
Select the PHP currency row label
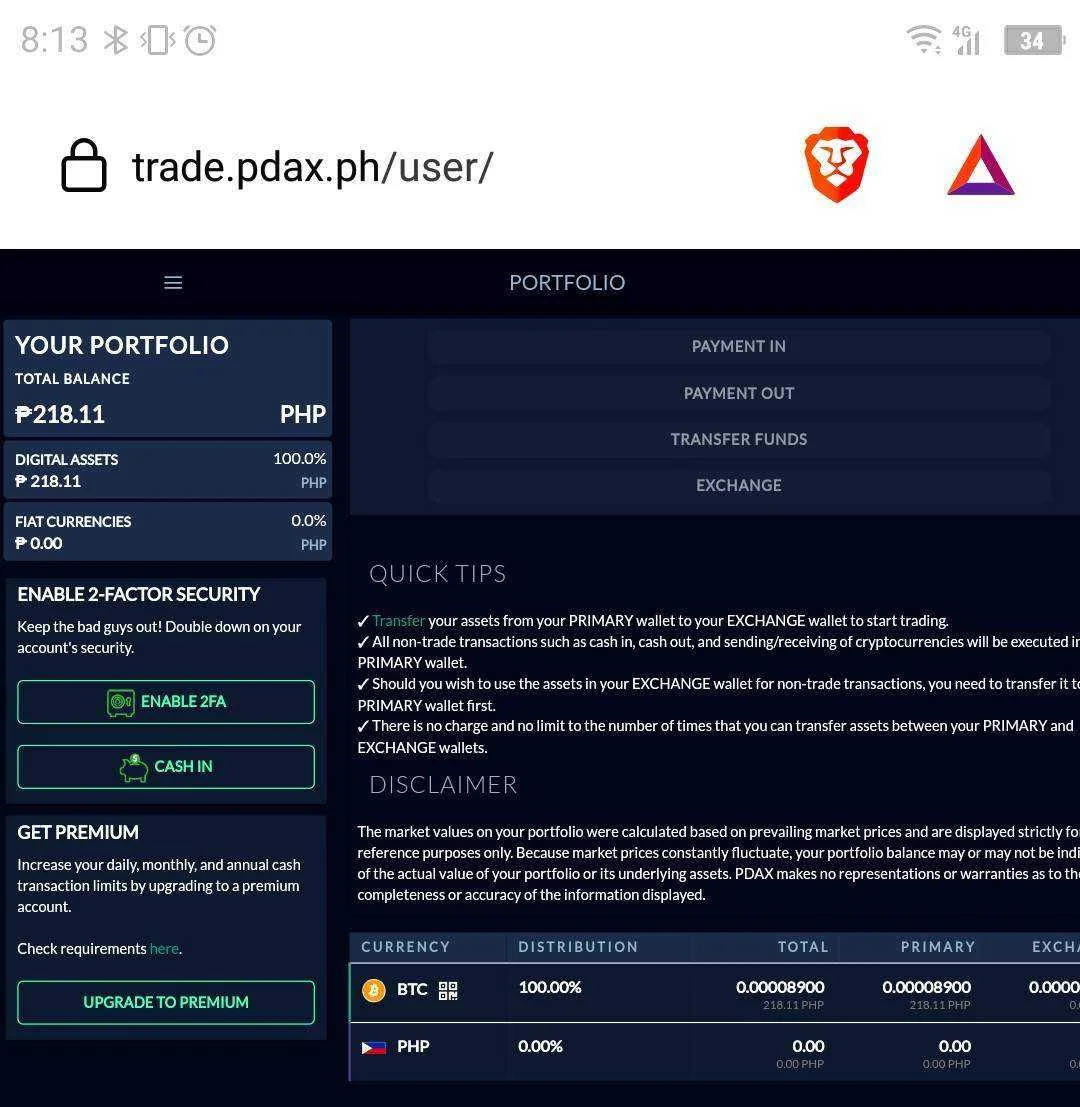pyautogui.click(x=413, y=1046)
